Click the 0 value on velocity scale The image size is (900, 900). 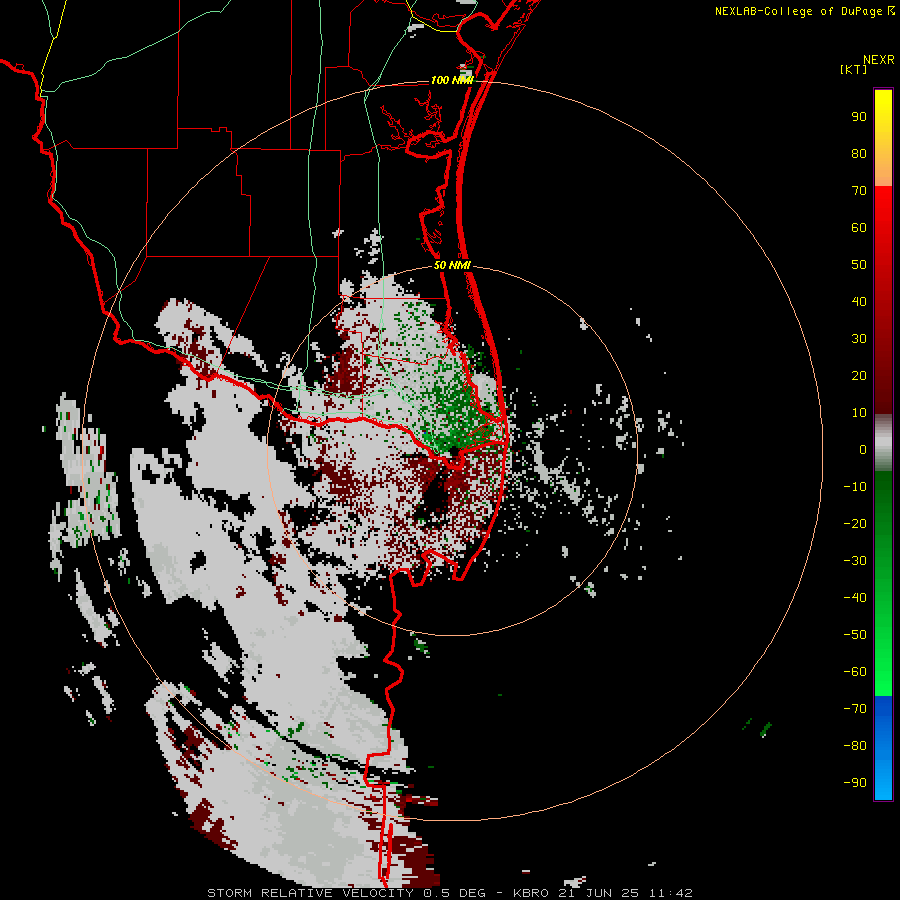click(x=863, y=450)
